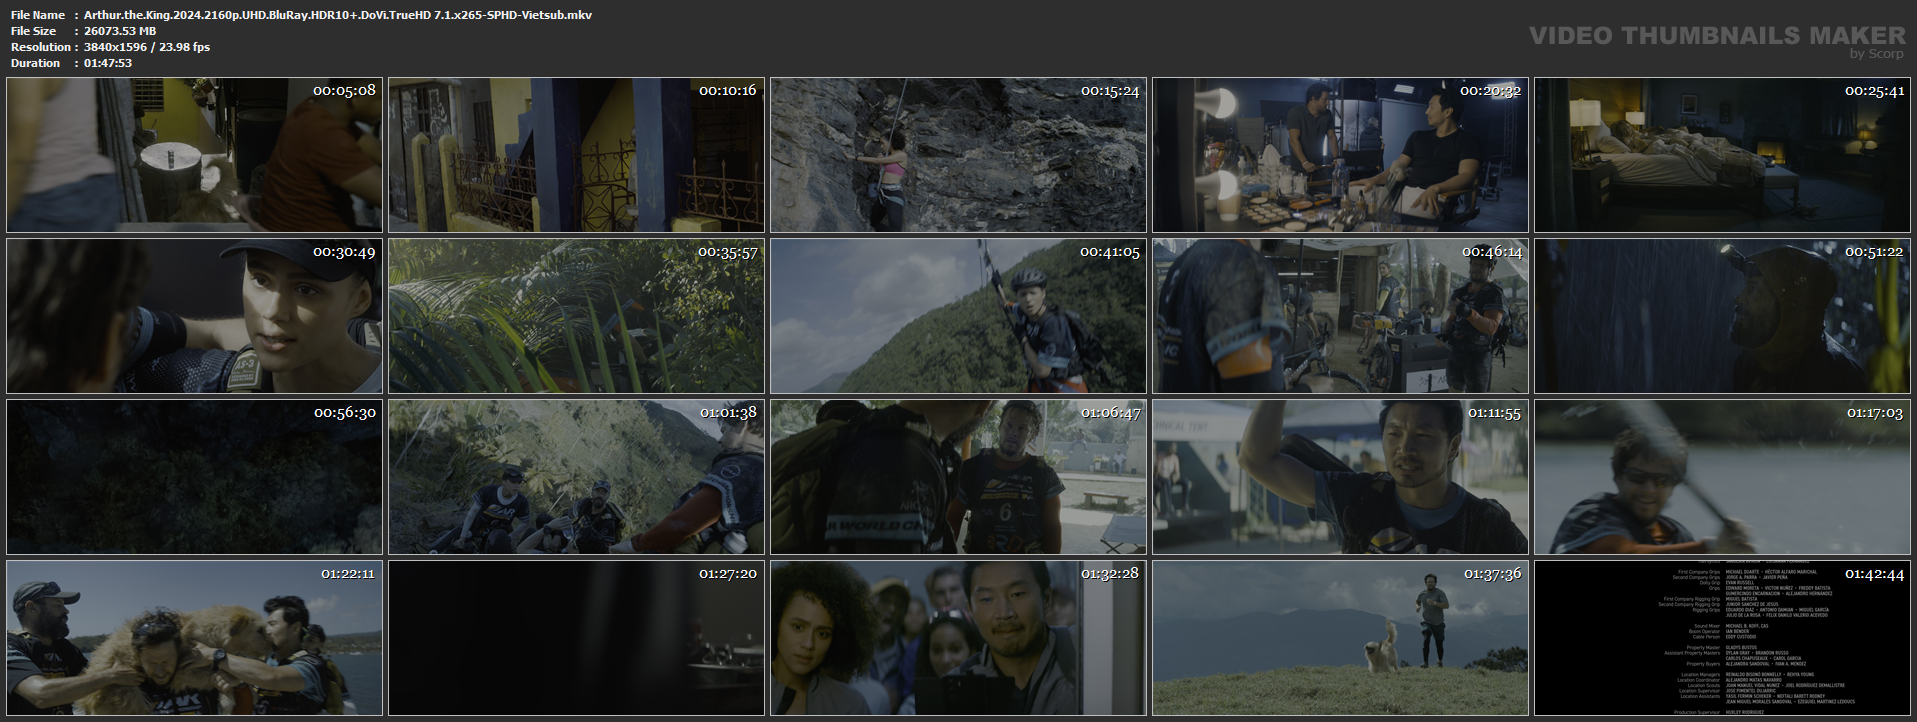Click the resolution value 3840x1596 / 23.98 fps
1917x722 pixels.
147,47
